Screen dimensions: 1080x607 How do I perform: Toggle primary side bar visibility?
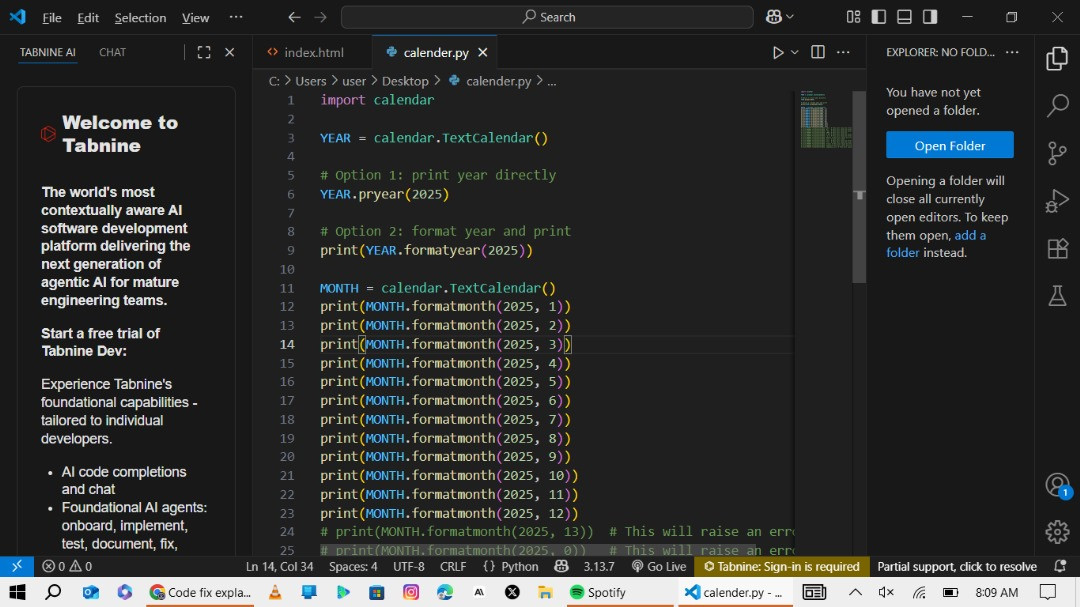tap(879, 17)
